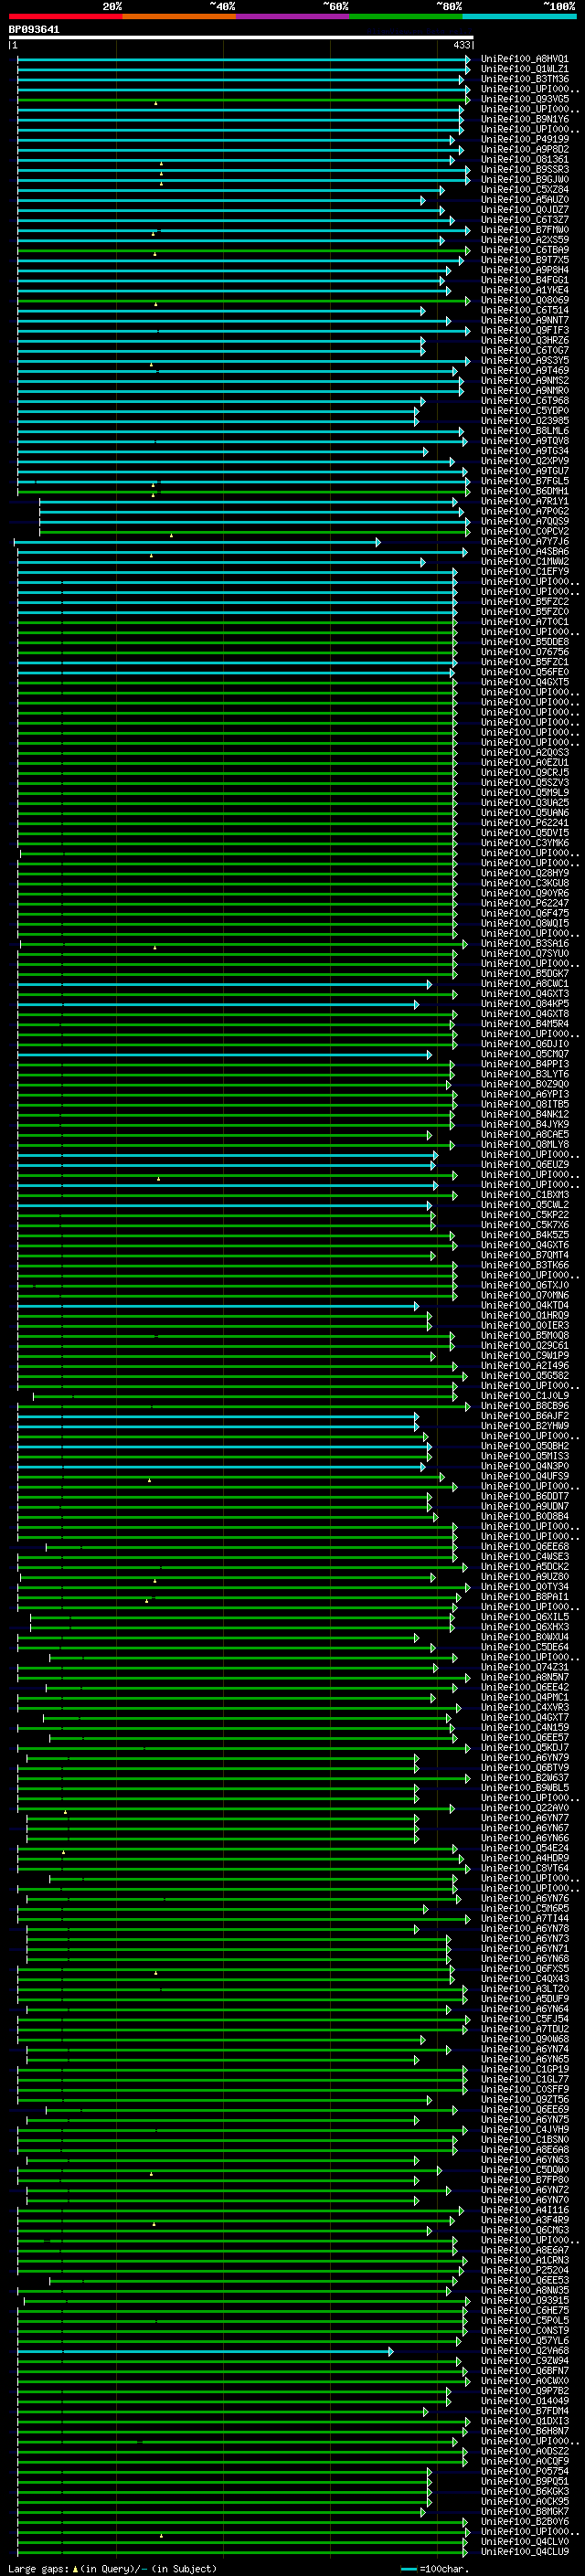The width and height of the screenshot is (585, 2576).
Task: Select the UniRef100_C1MWW2 label
Action: tap(525, 561)
